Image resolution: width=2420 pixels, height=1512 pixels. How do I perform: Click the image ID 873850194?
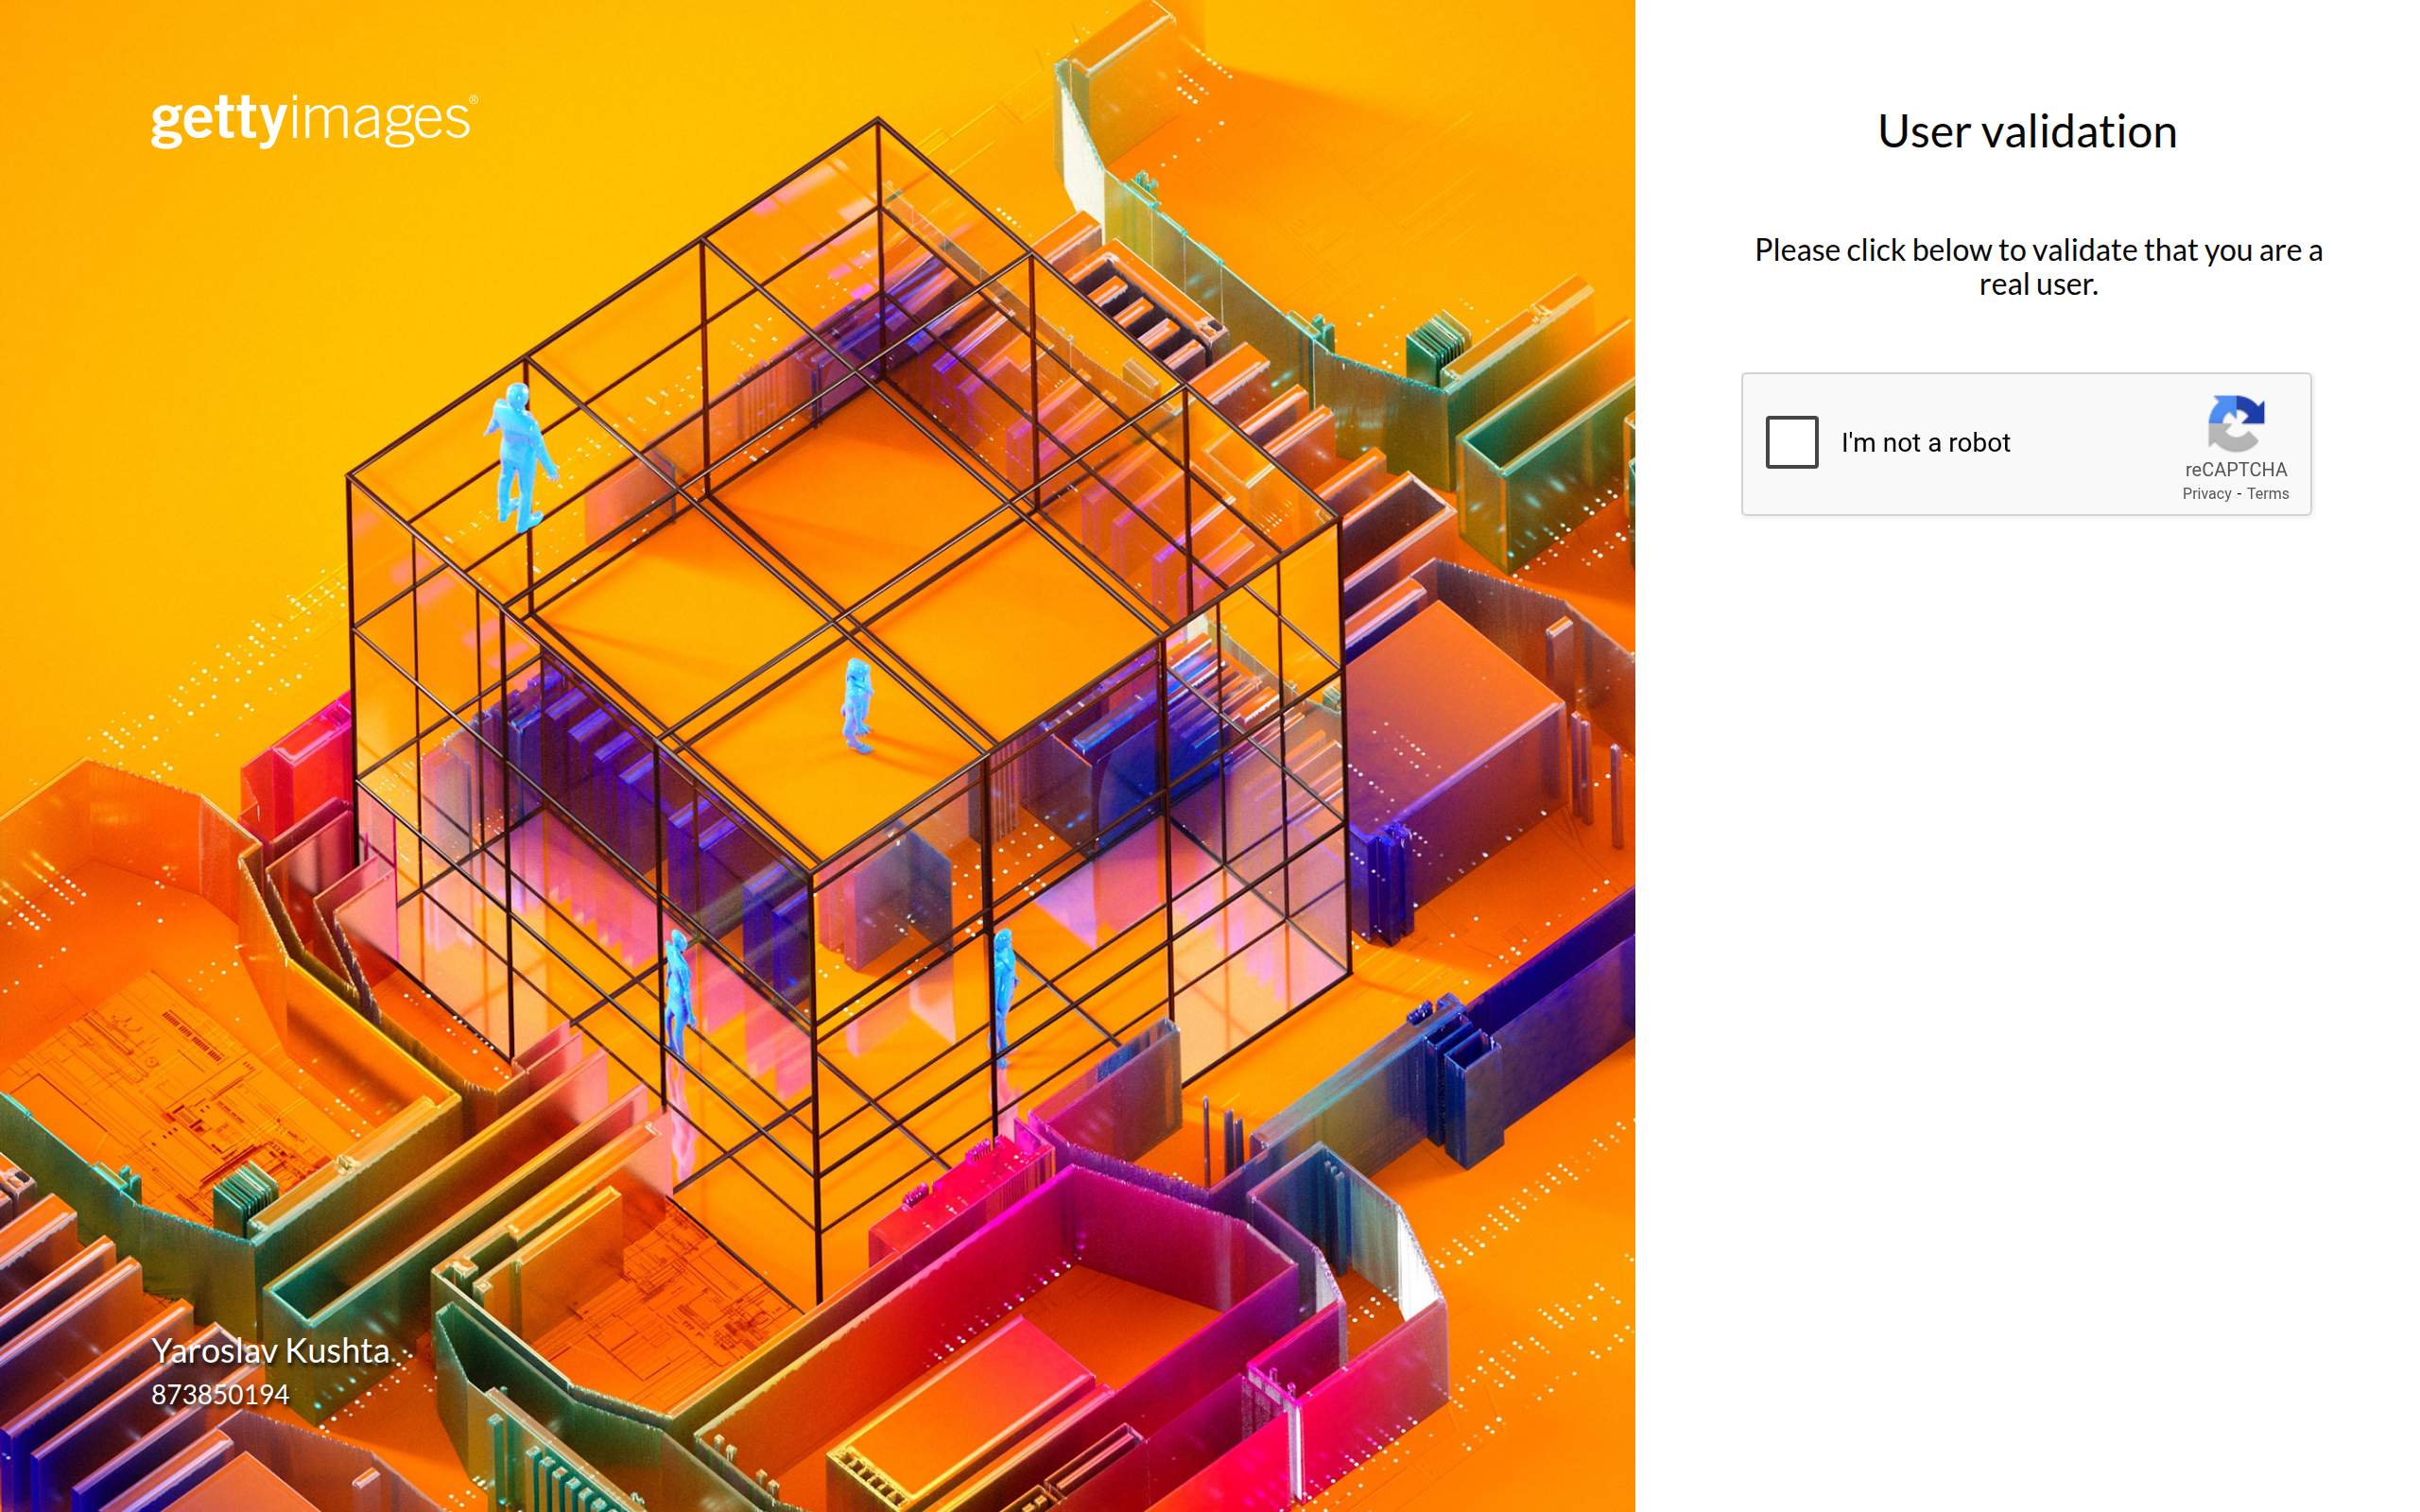(220, 1394)
